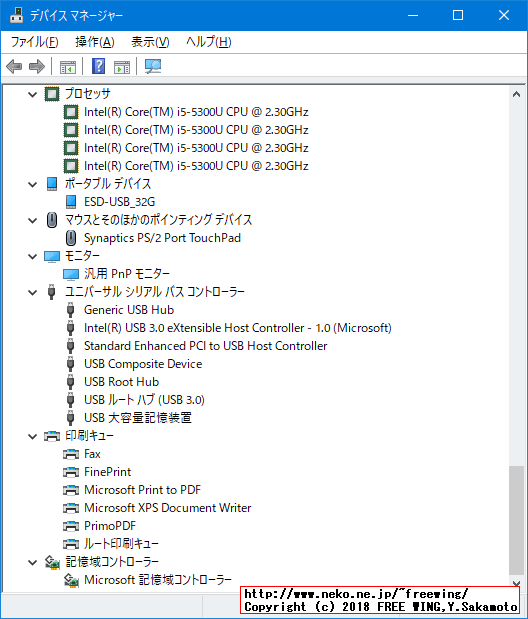The height and width of the screenshot is (619, 528).
Task: Click the scrollbar down arrow
Action: [x=516, y=583]
